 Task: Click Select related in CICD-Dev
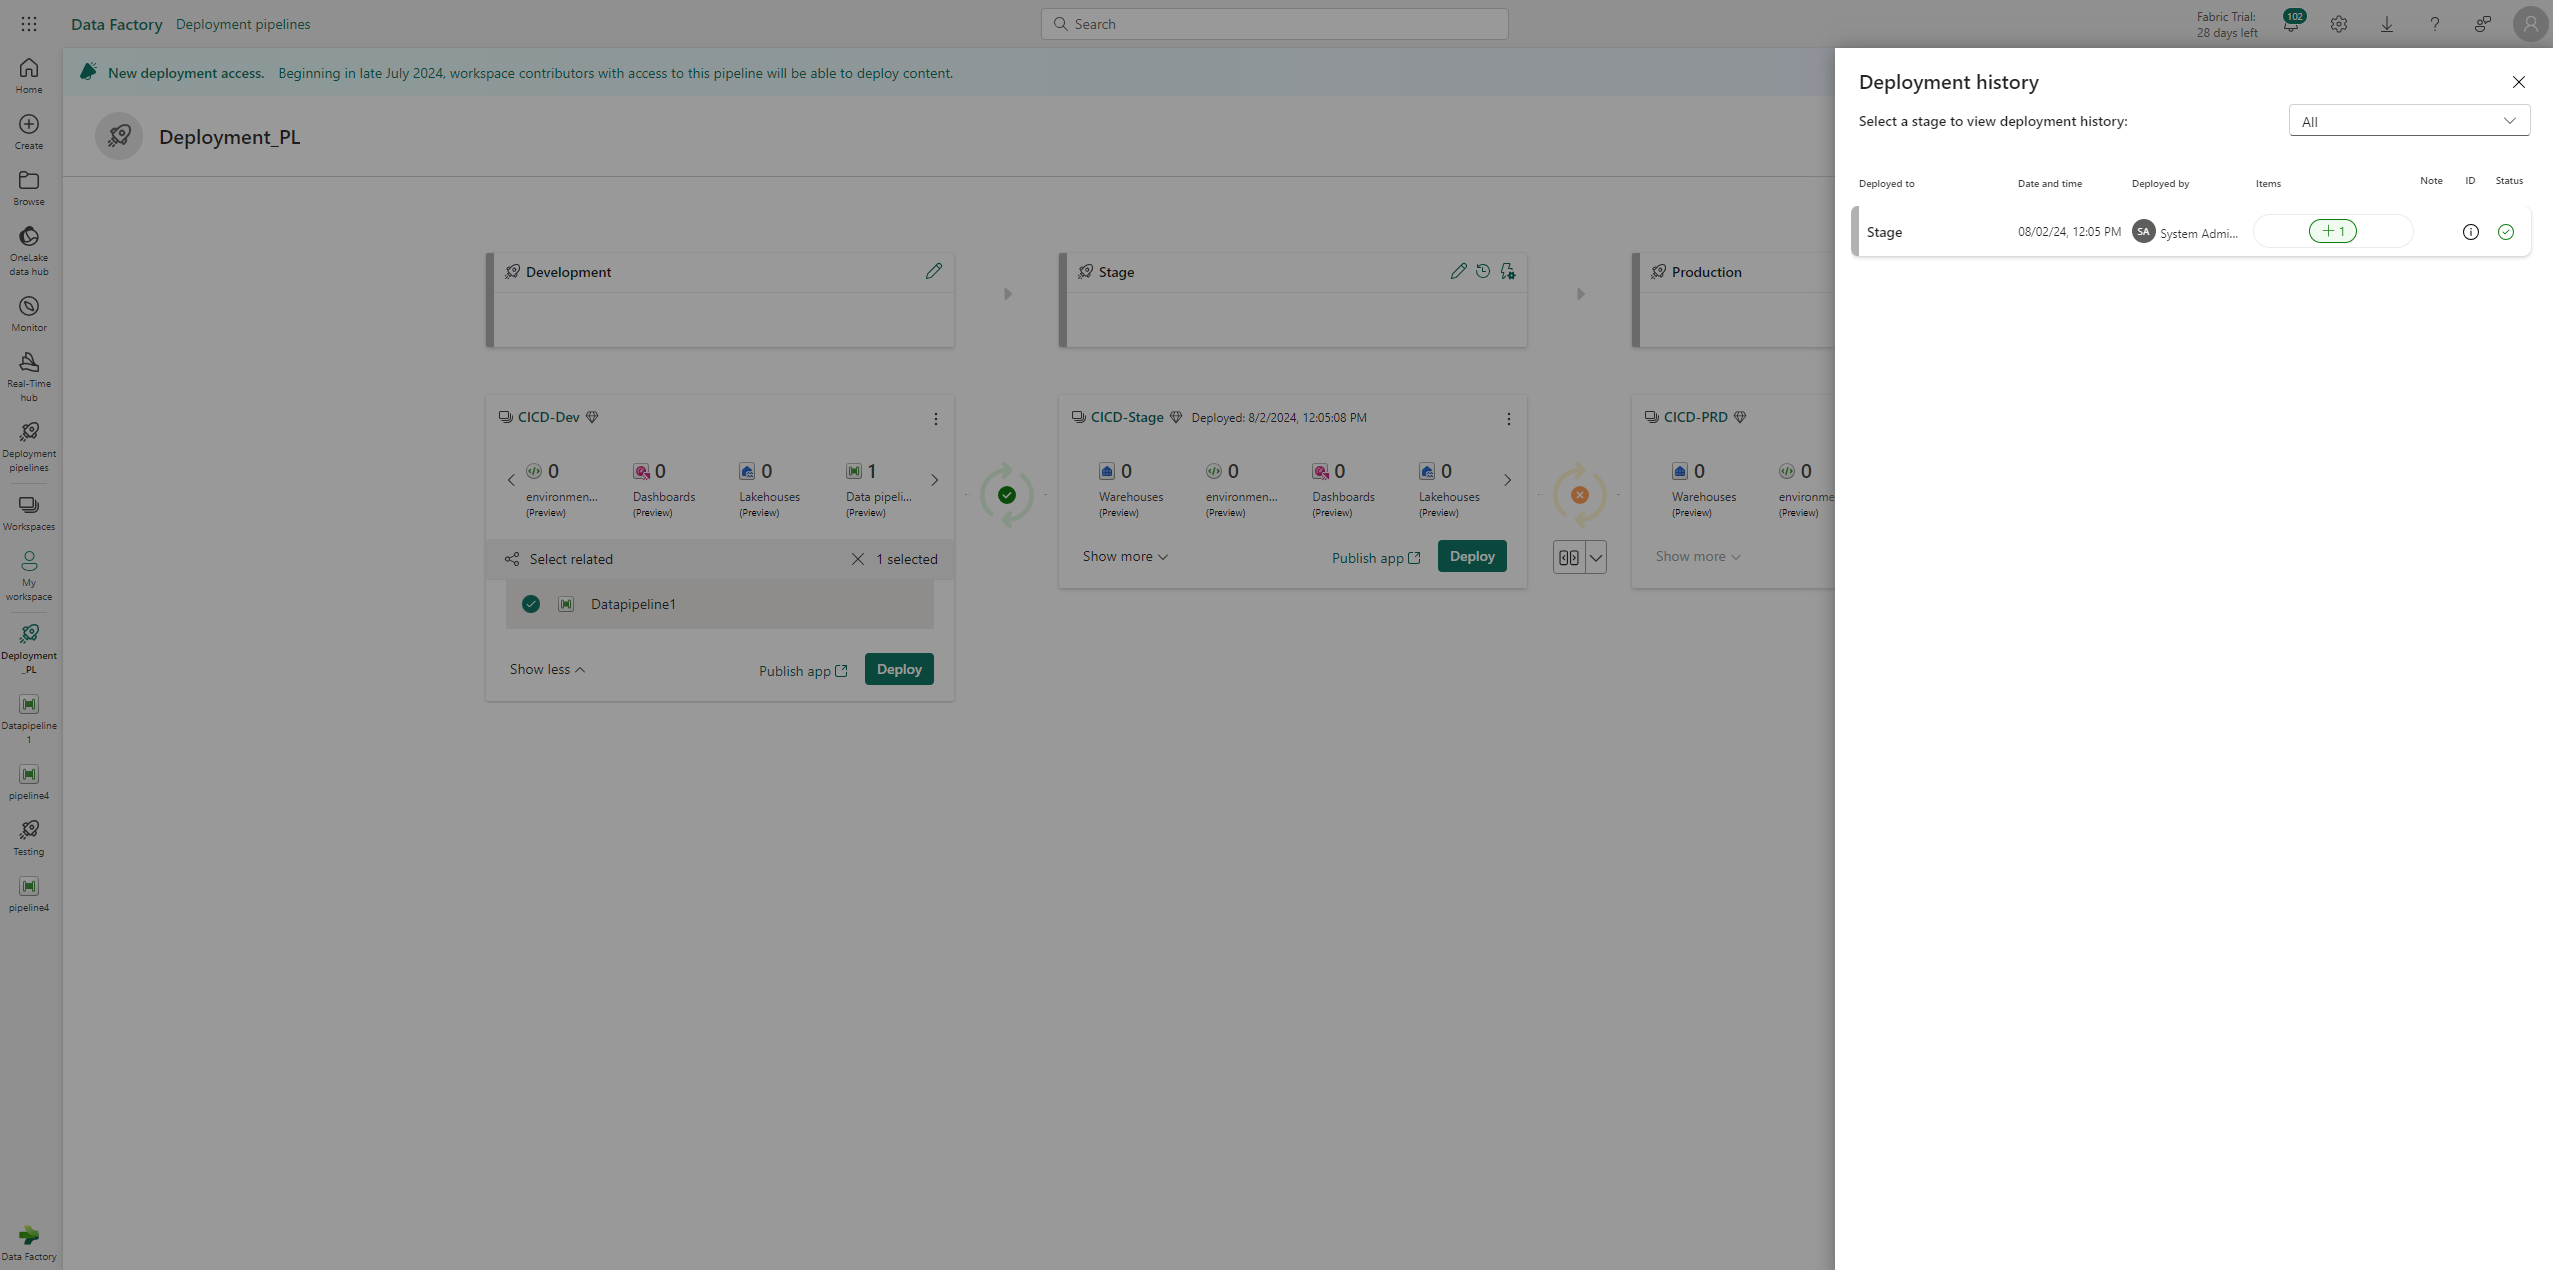click(x=559, y=559)
